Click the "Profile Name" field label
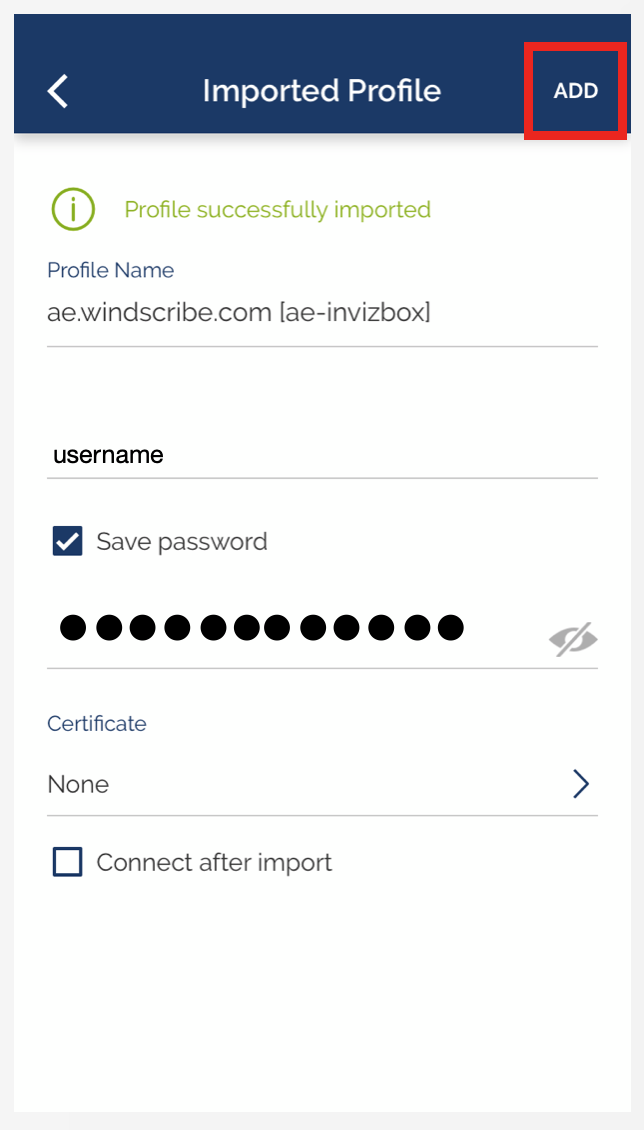Image resolution: width=644 pixels, height=1130 pixels. coord(110,270)
